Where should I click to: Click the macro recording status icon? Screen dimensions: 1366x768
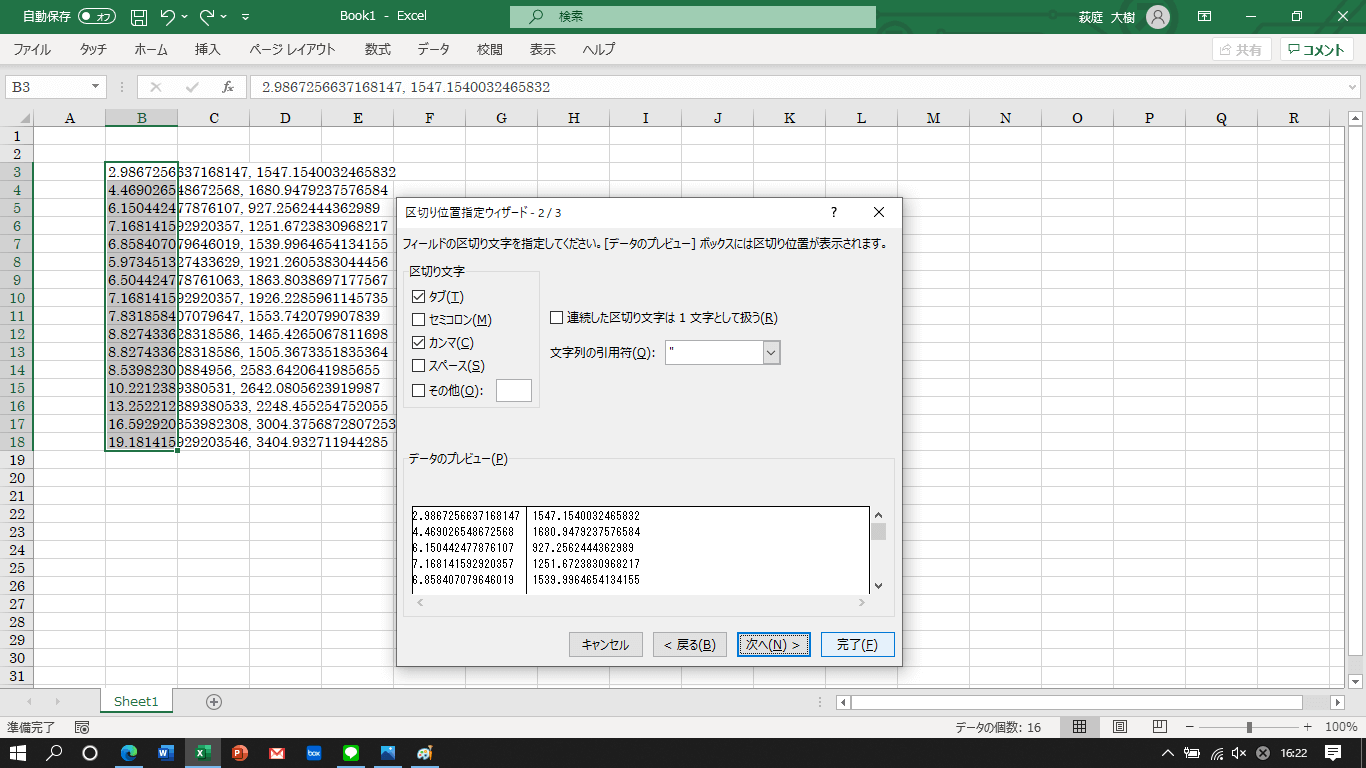click(82, 727)
